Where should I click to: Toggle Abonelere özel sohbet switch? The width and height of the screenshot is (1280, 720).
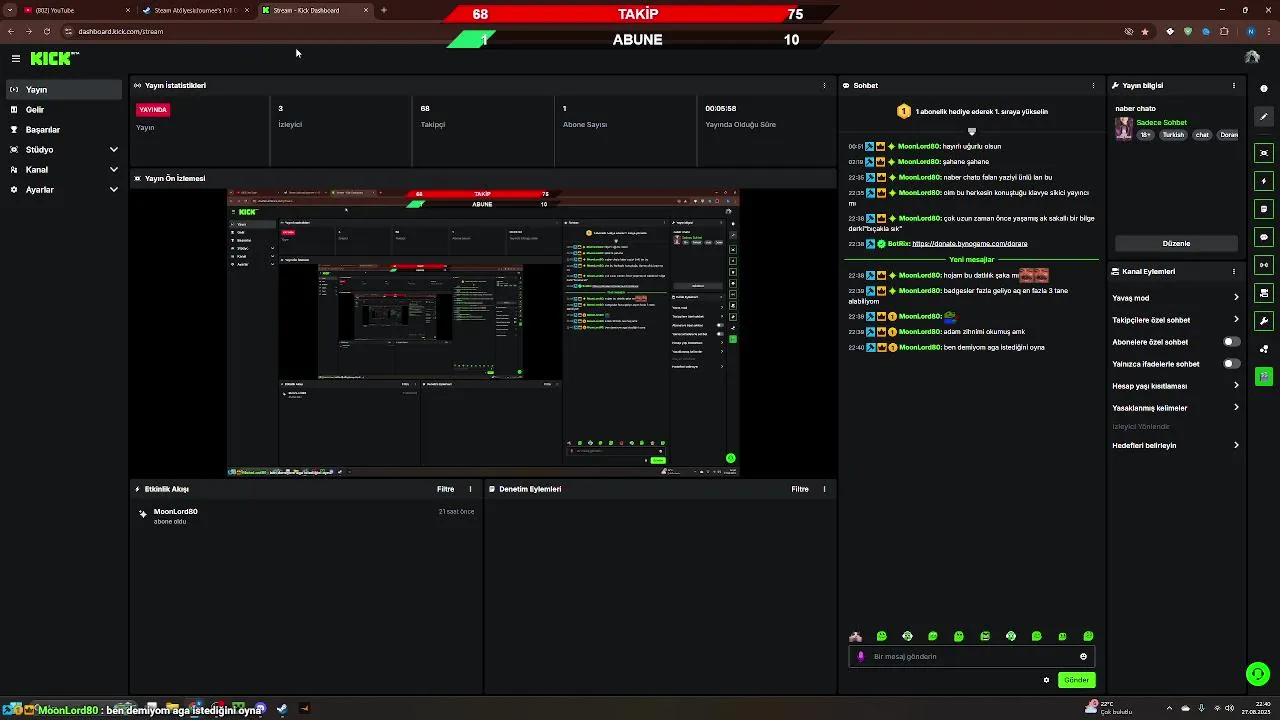point(1232,342)
